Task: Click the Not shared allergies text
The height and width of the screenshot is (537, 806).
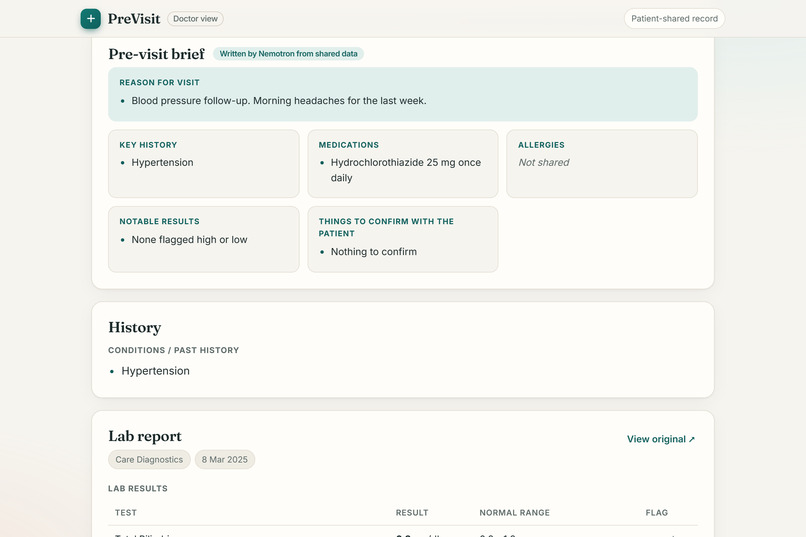Action: [x=543, y=162]
